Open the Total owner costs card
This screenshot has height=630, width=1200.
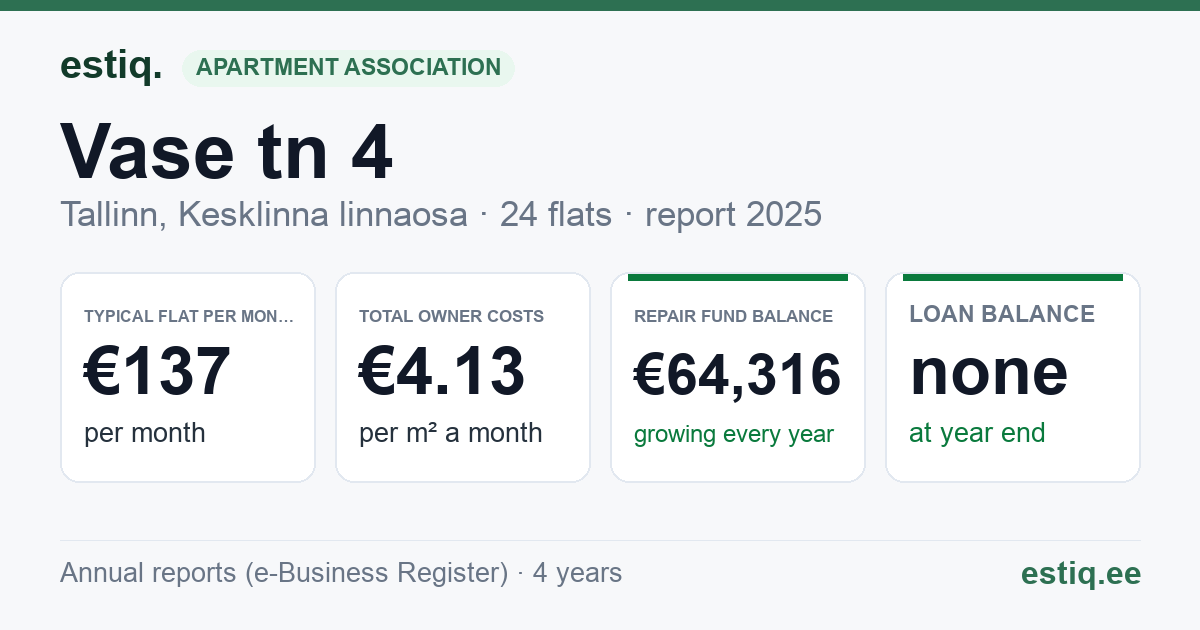pos(463,378)
